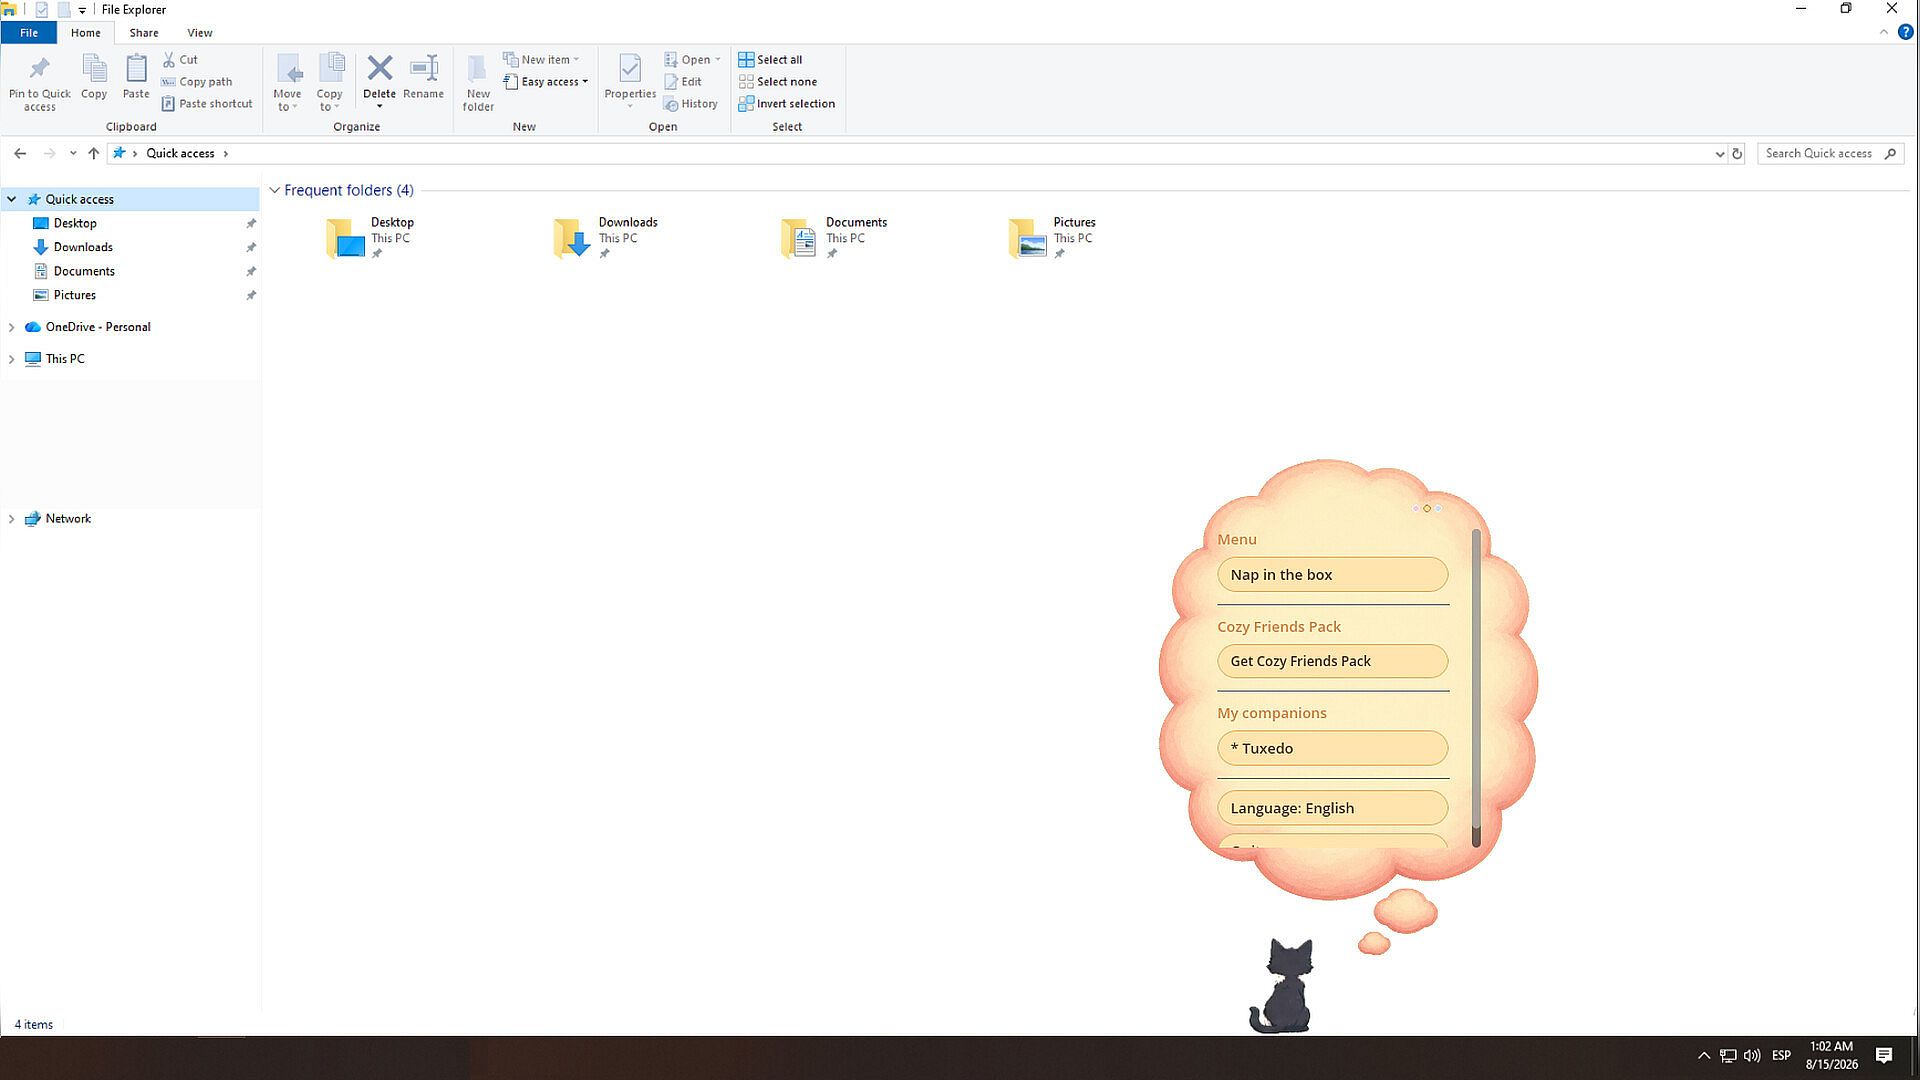Screen dimensions: 1920x1080
Task: Expand the This PC tree node
Action: point(11,359)
